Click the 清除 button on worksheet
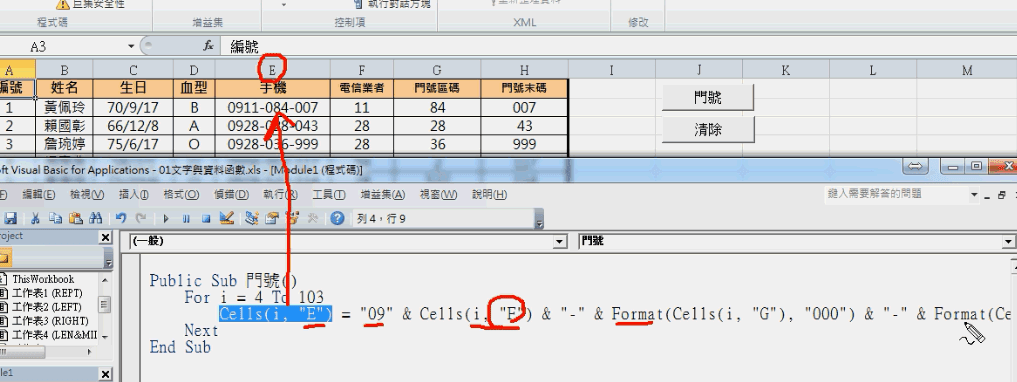Image resolution: width=1017 pixels, height=382 pixels. tap(708, 130)
